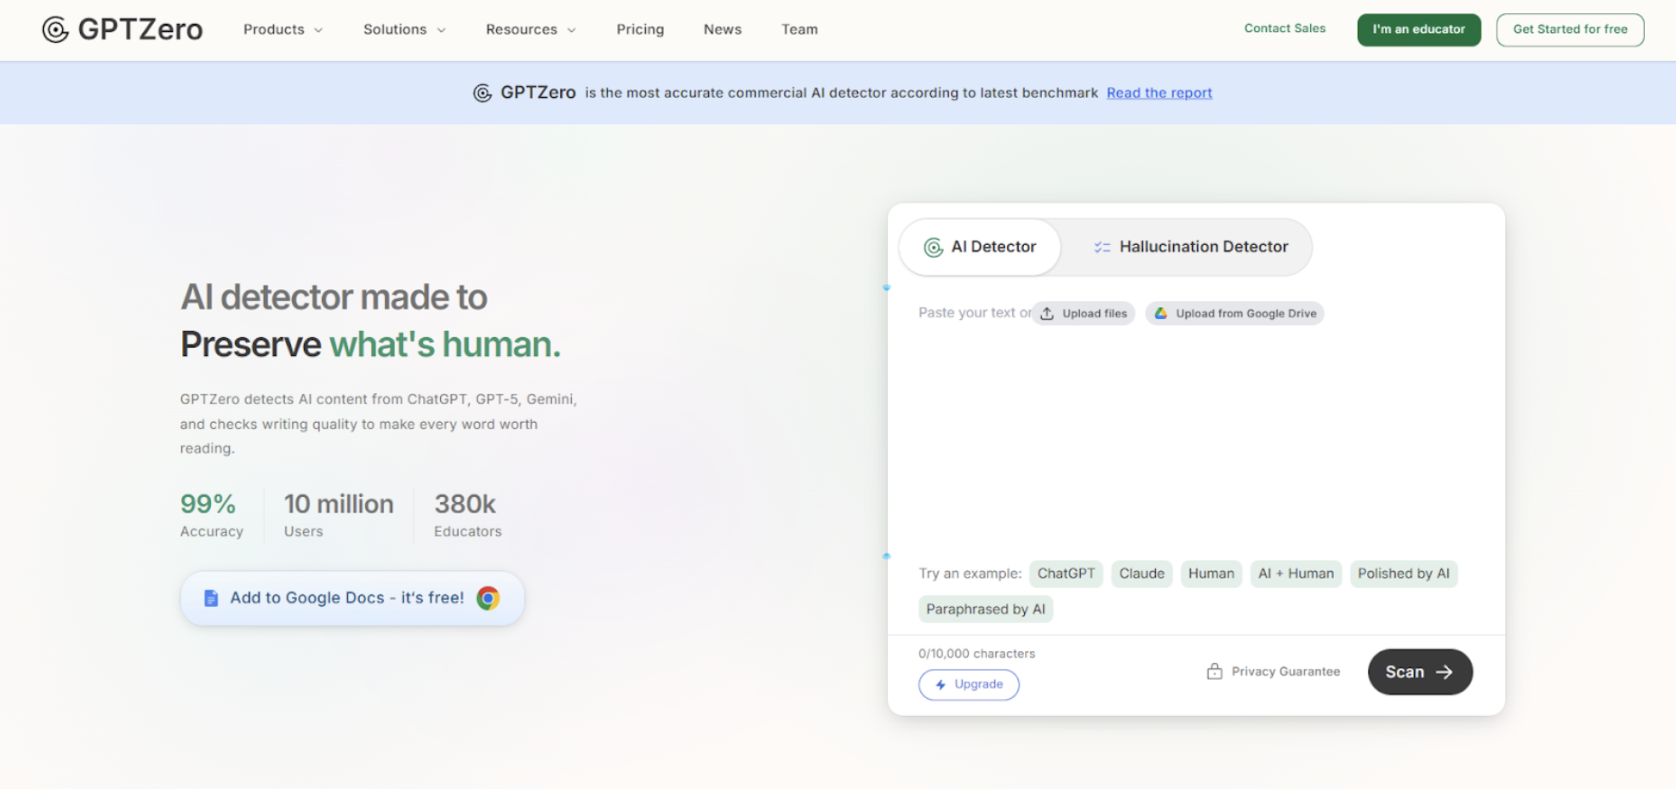This screenshot has width=1676, height=796.
Task: Click the Google Drive icon in the upload button
Action: click(1161, 314)
